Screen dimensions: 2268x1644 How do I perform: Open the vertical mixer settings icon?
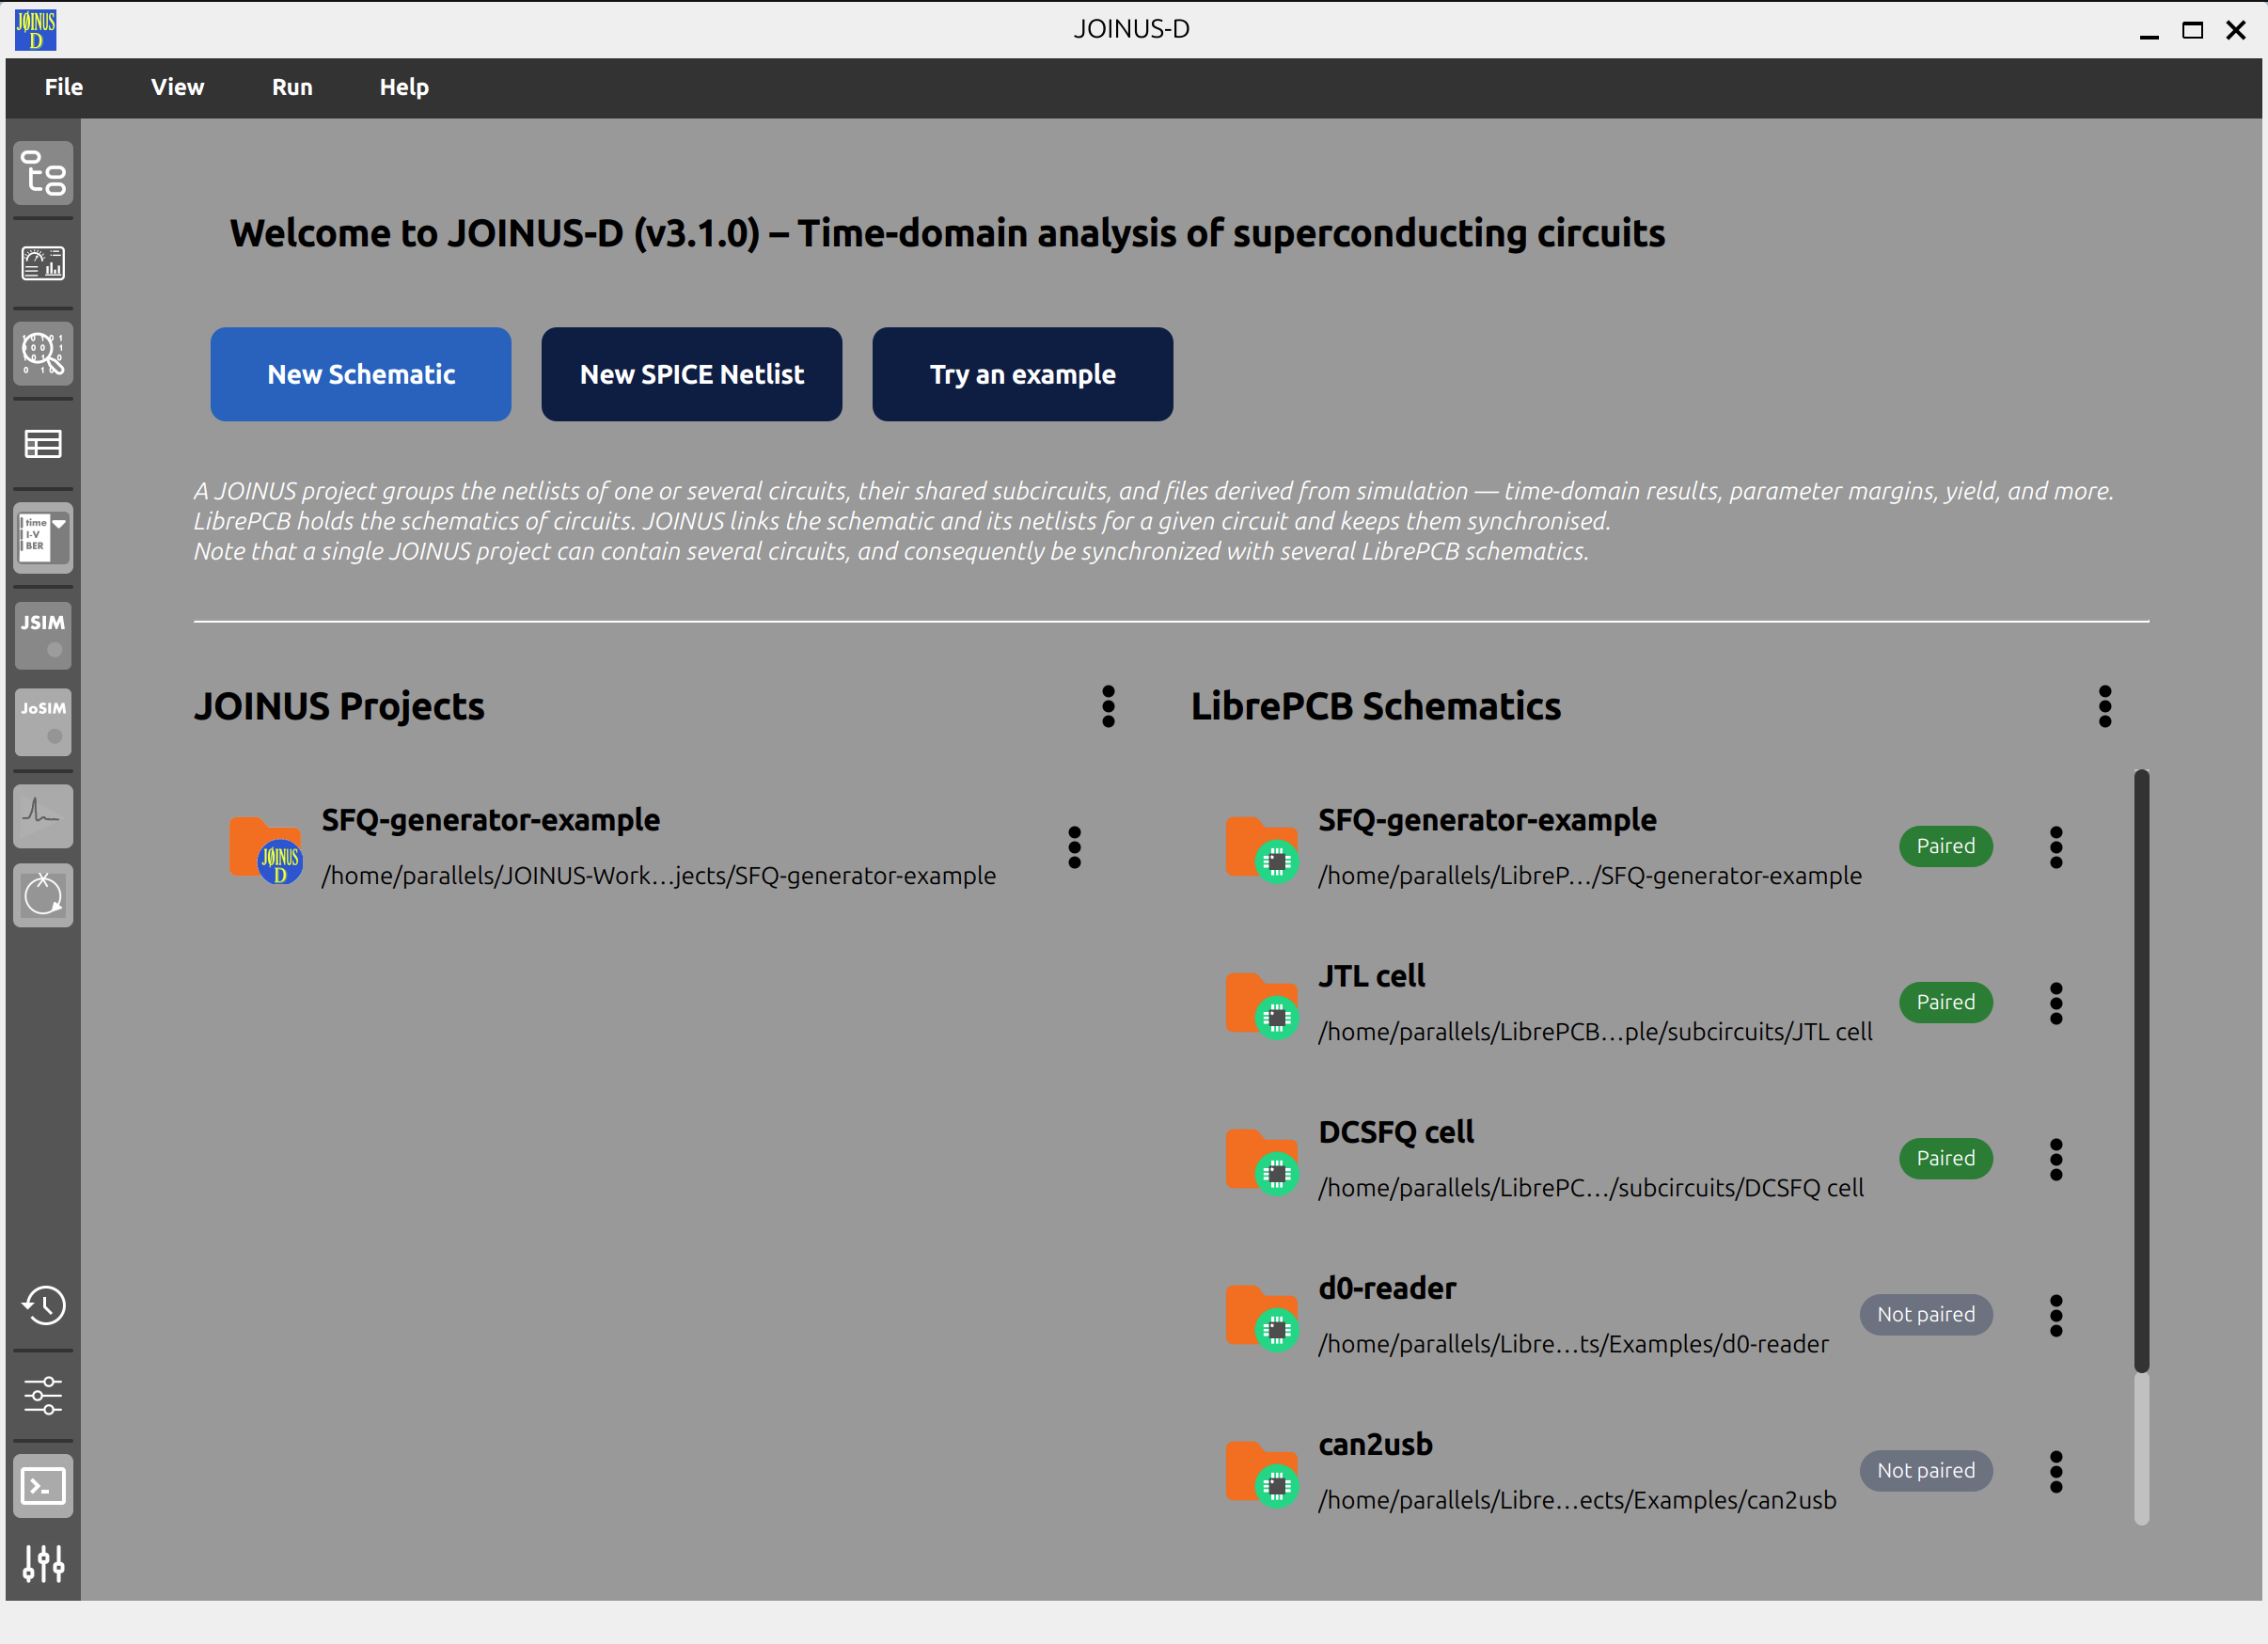coord(43,1563)
